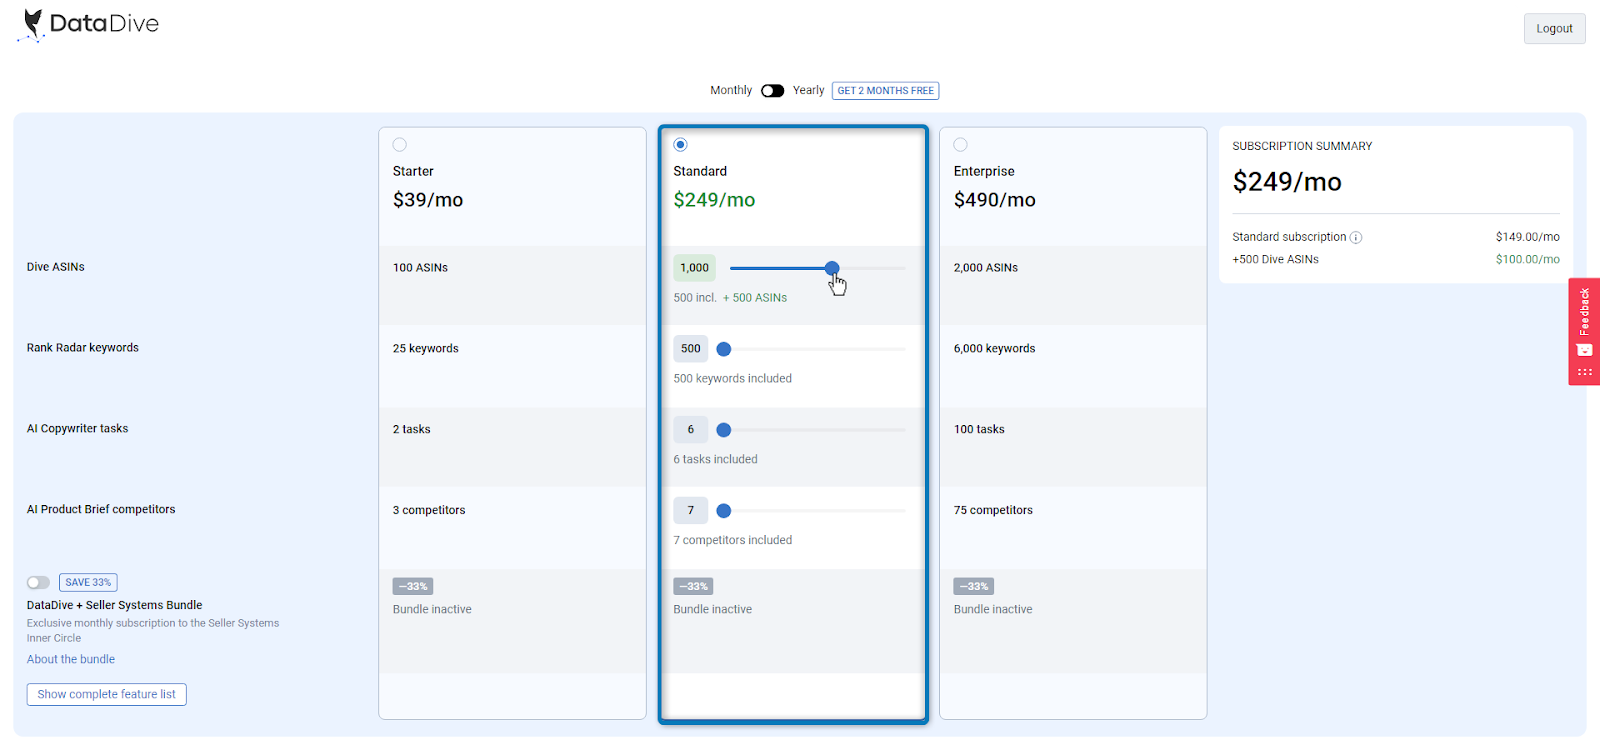The height and width of the screenshot is (745, 1600).
Task: Click the 7 competitors value field
Action: coord(691,511)
